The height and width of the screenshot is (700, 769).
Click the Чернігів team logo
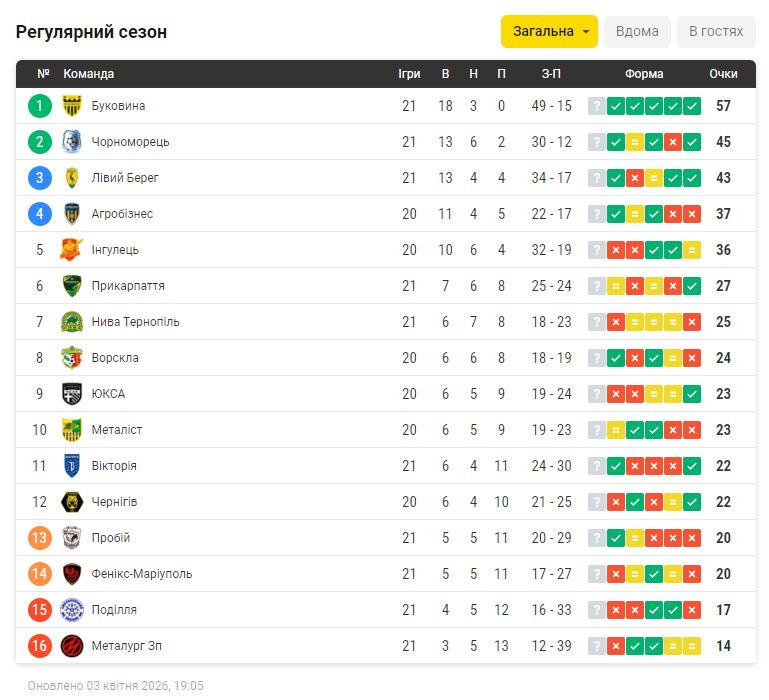click(x=71, y=502)
